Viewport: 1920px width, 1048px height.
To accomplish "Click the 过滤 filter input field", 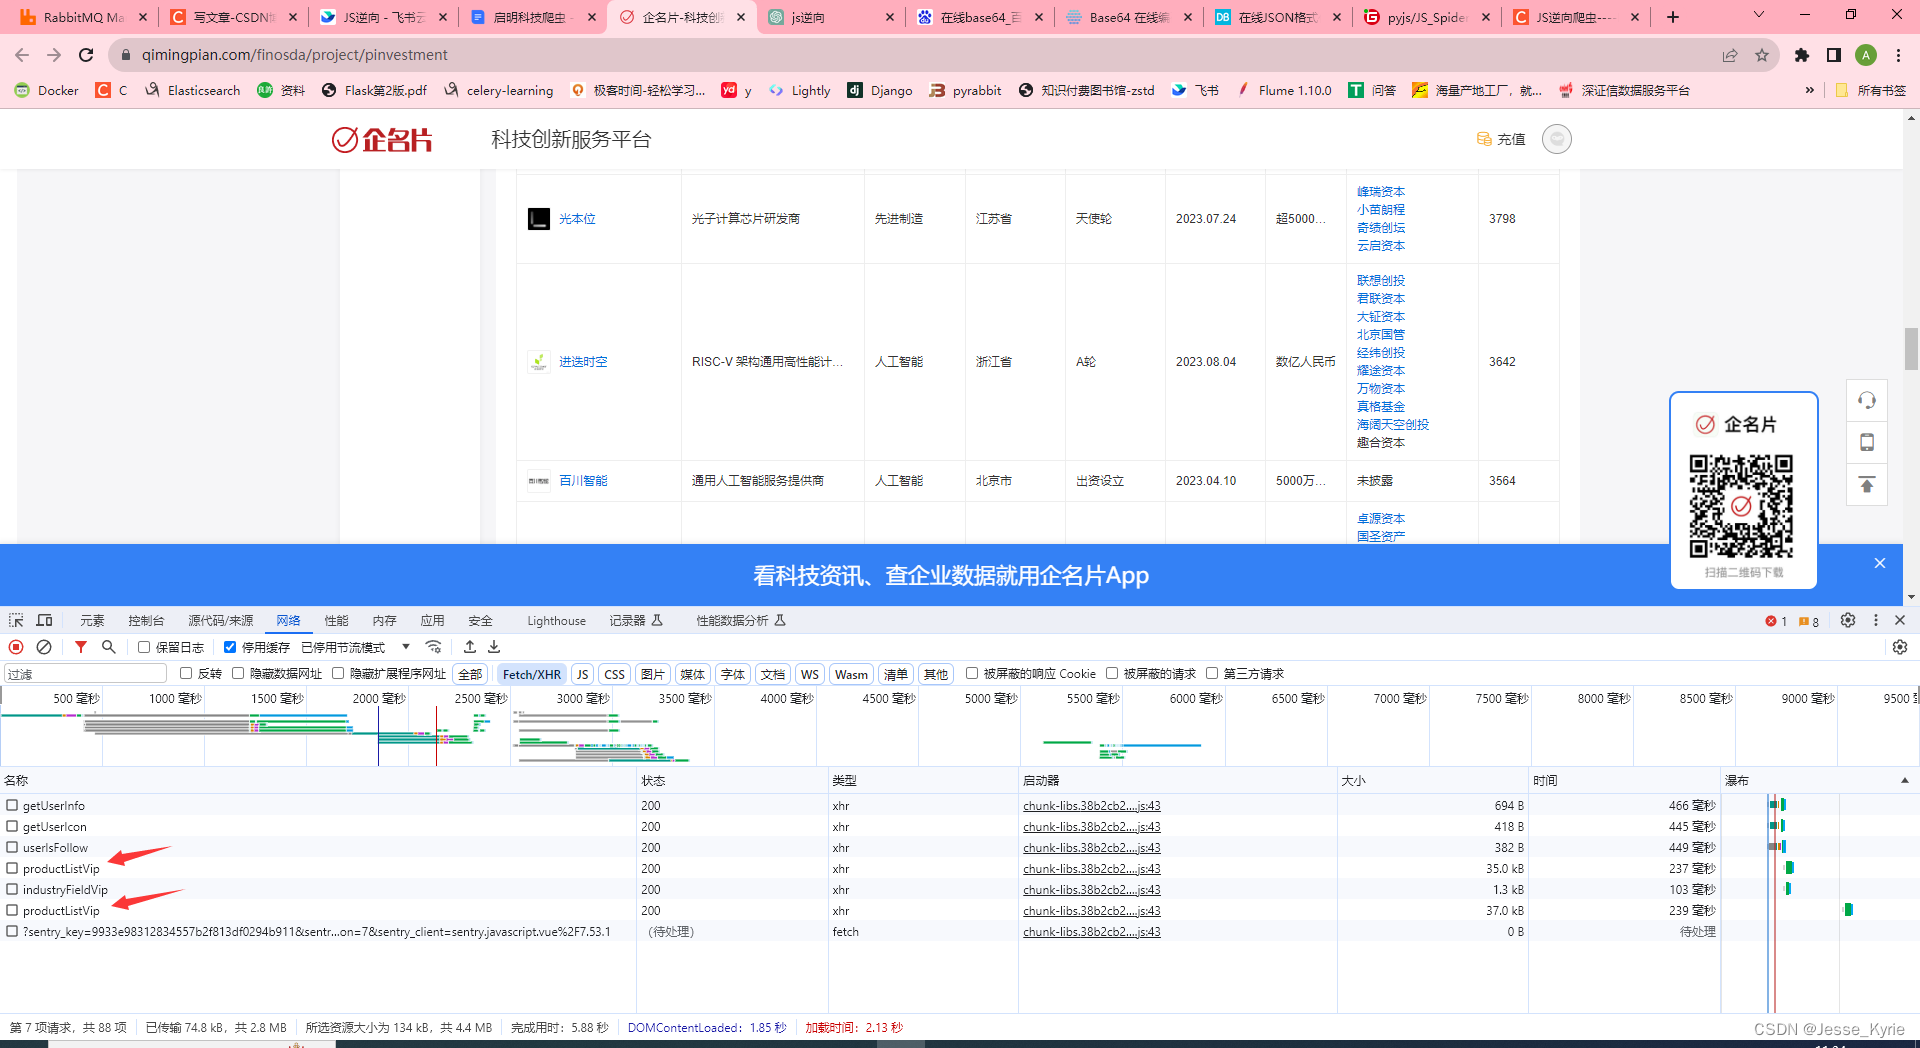I will (x=85, y=674).
